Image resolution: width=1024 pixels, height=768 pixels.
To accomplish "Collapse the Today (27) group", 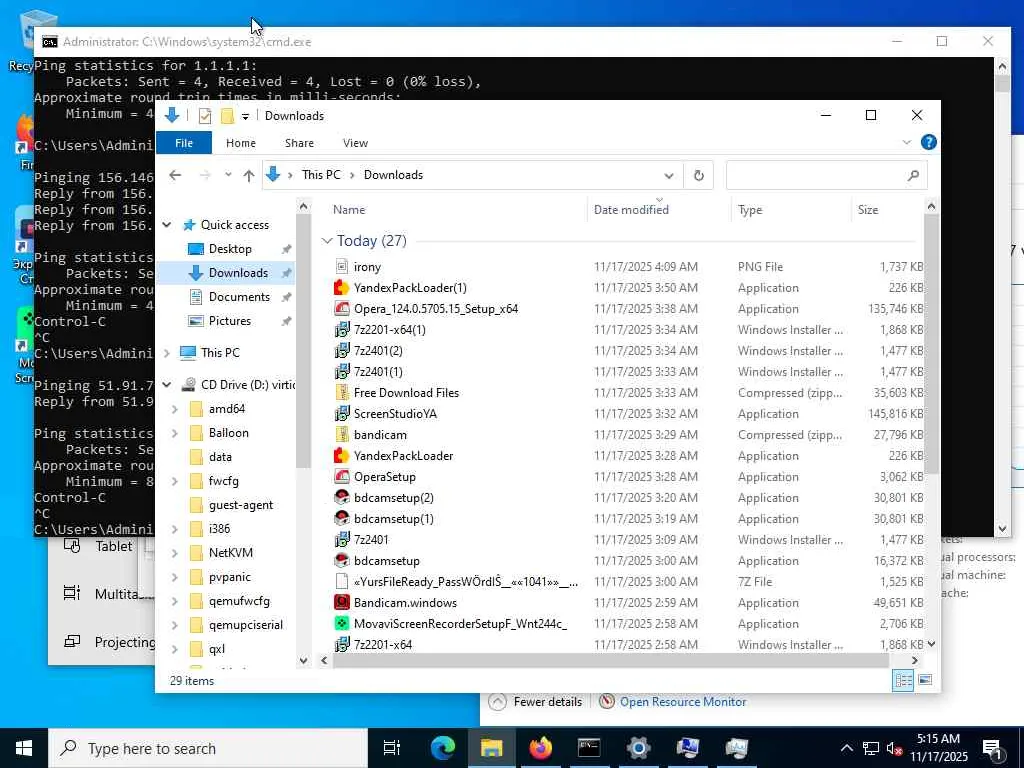I will (x=327, y=241).
